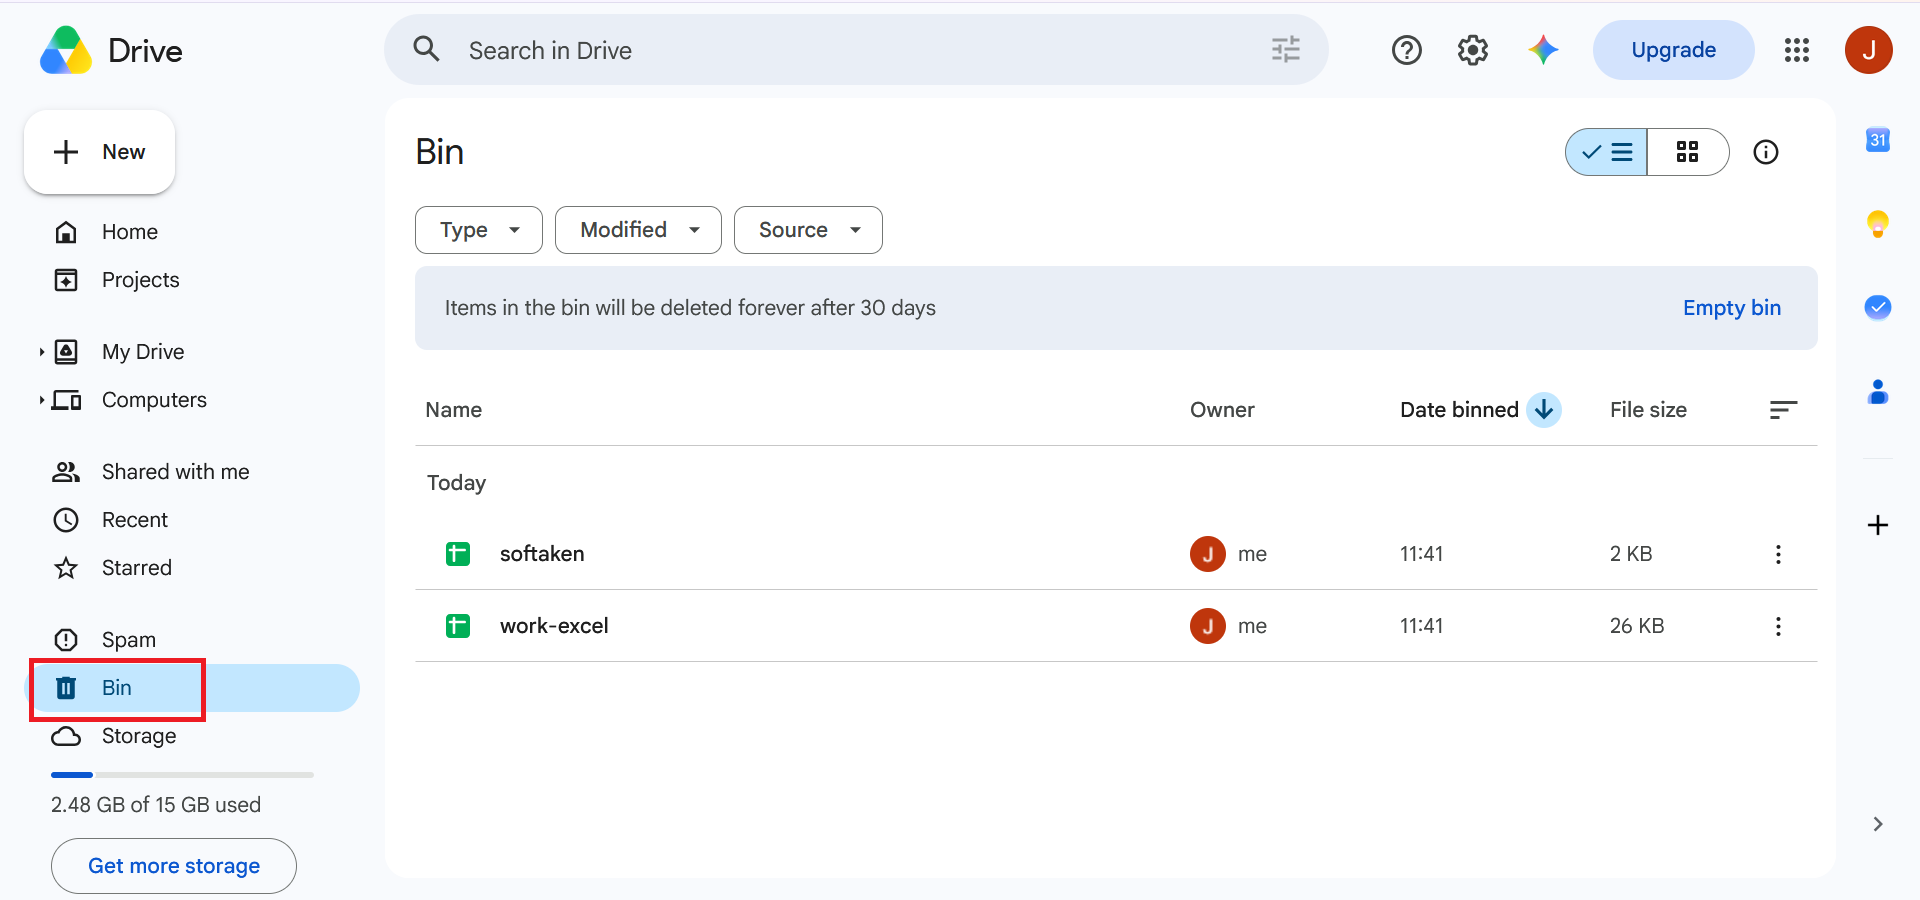1920x900 pixels.
Task: View details with the info icon
Action: click(x=1766, y=152)
